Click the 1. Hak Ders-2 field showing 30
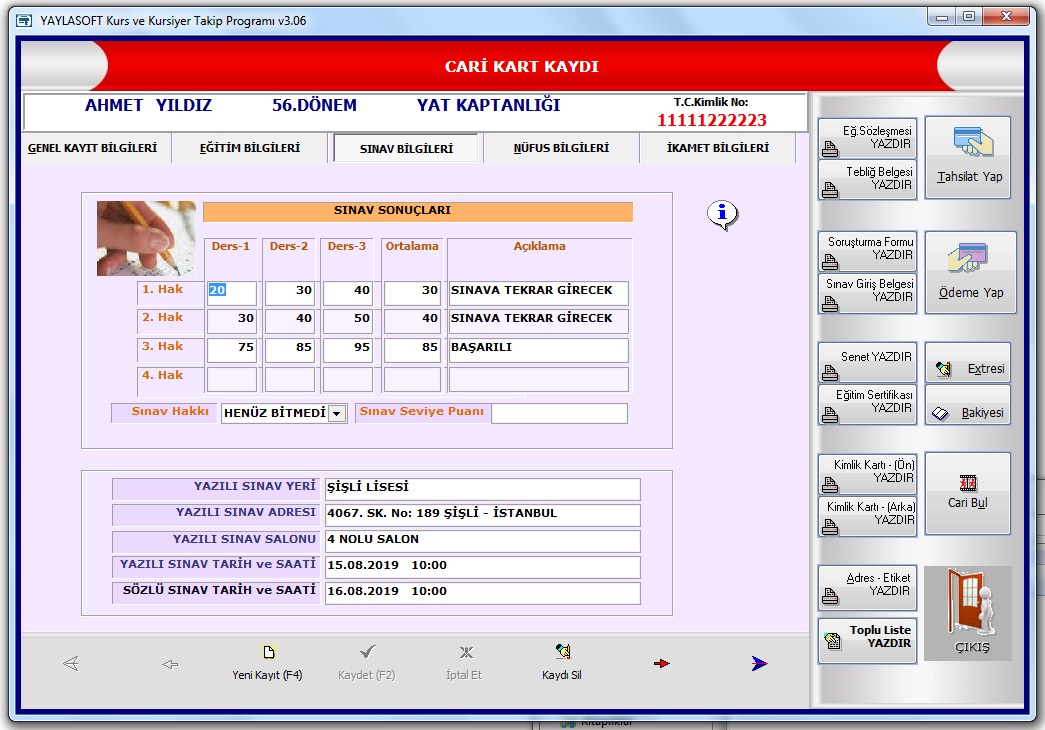Image resolution: width=1045 pixels, height=730 pixels. [290, 291]
